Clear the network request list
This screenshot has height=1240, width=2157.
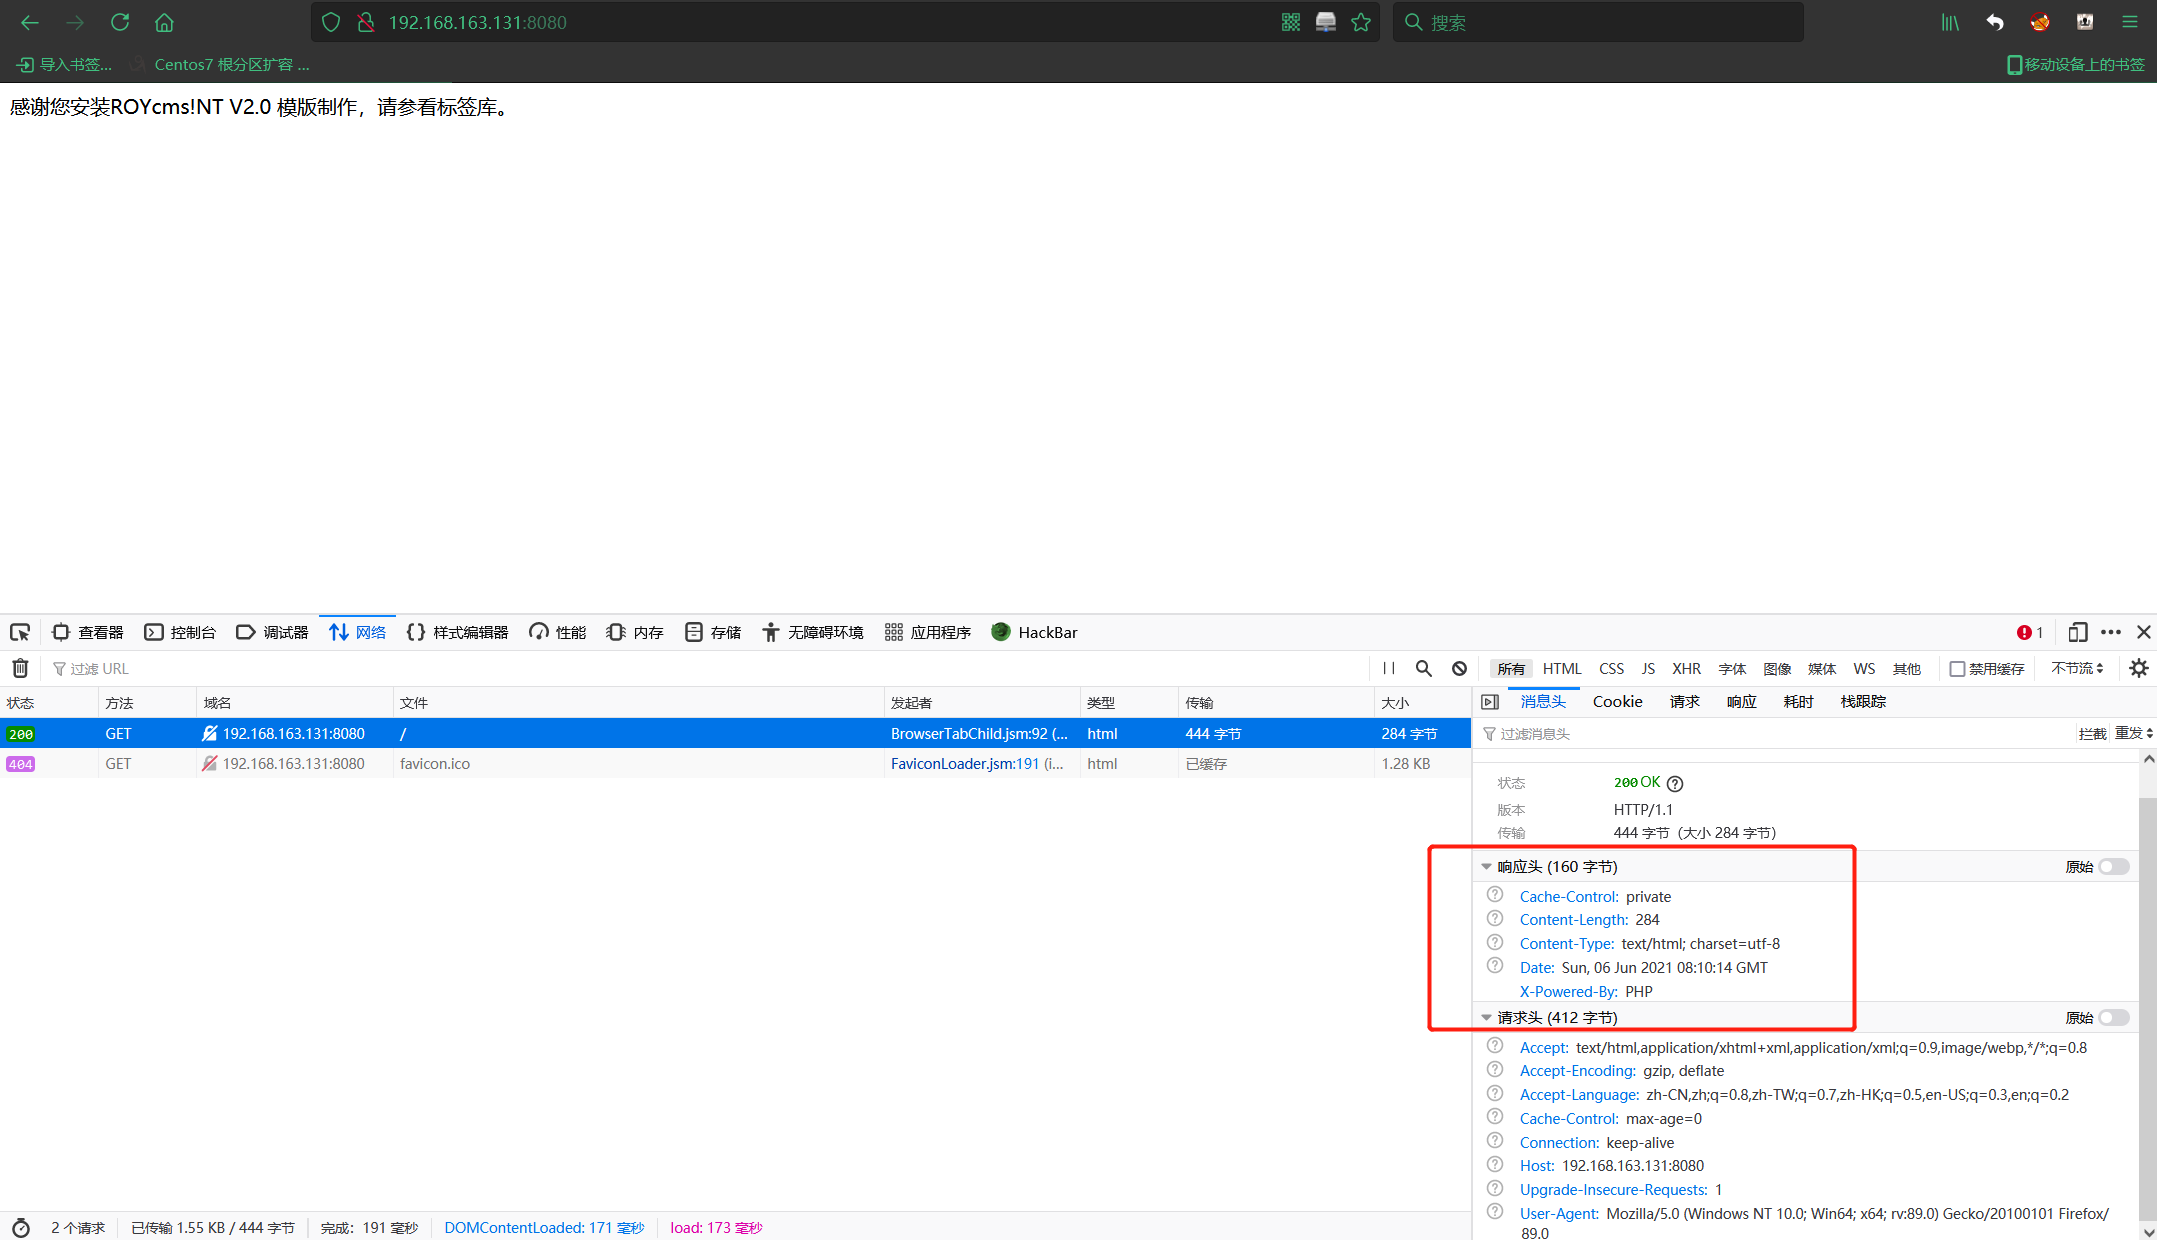pyautogui.click(x=20, y=668)
